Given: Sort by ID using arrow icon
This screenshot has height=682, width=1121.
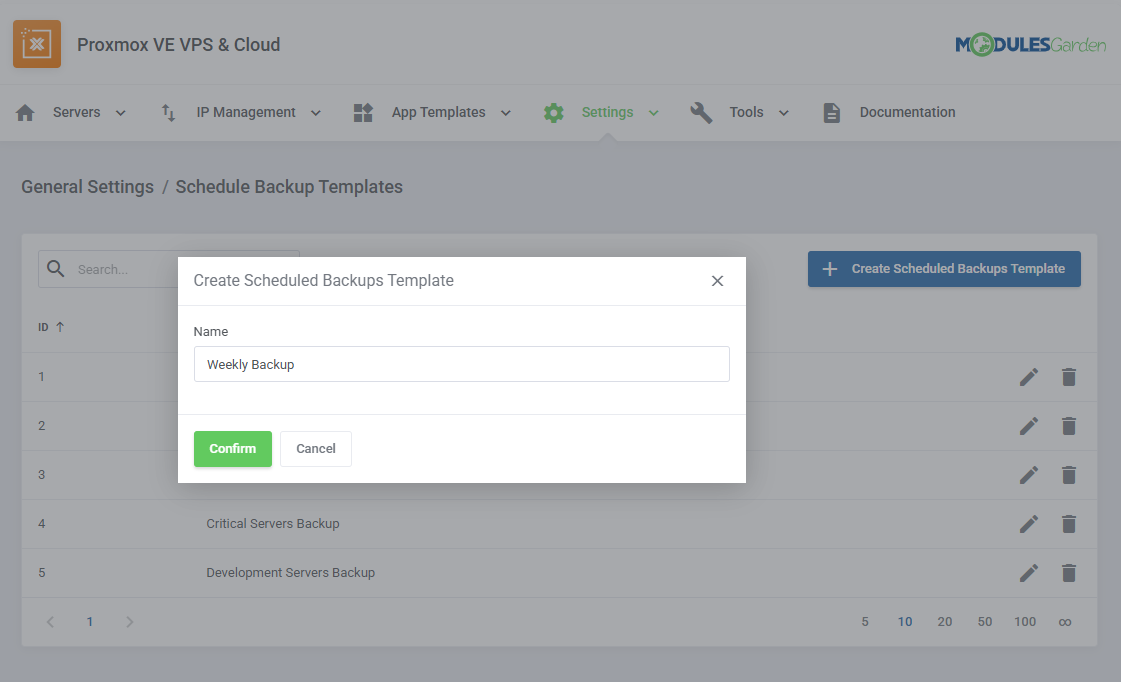Looking at the screenshot, I should pyautogui.click(x=60, y=327).
